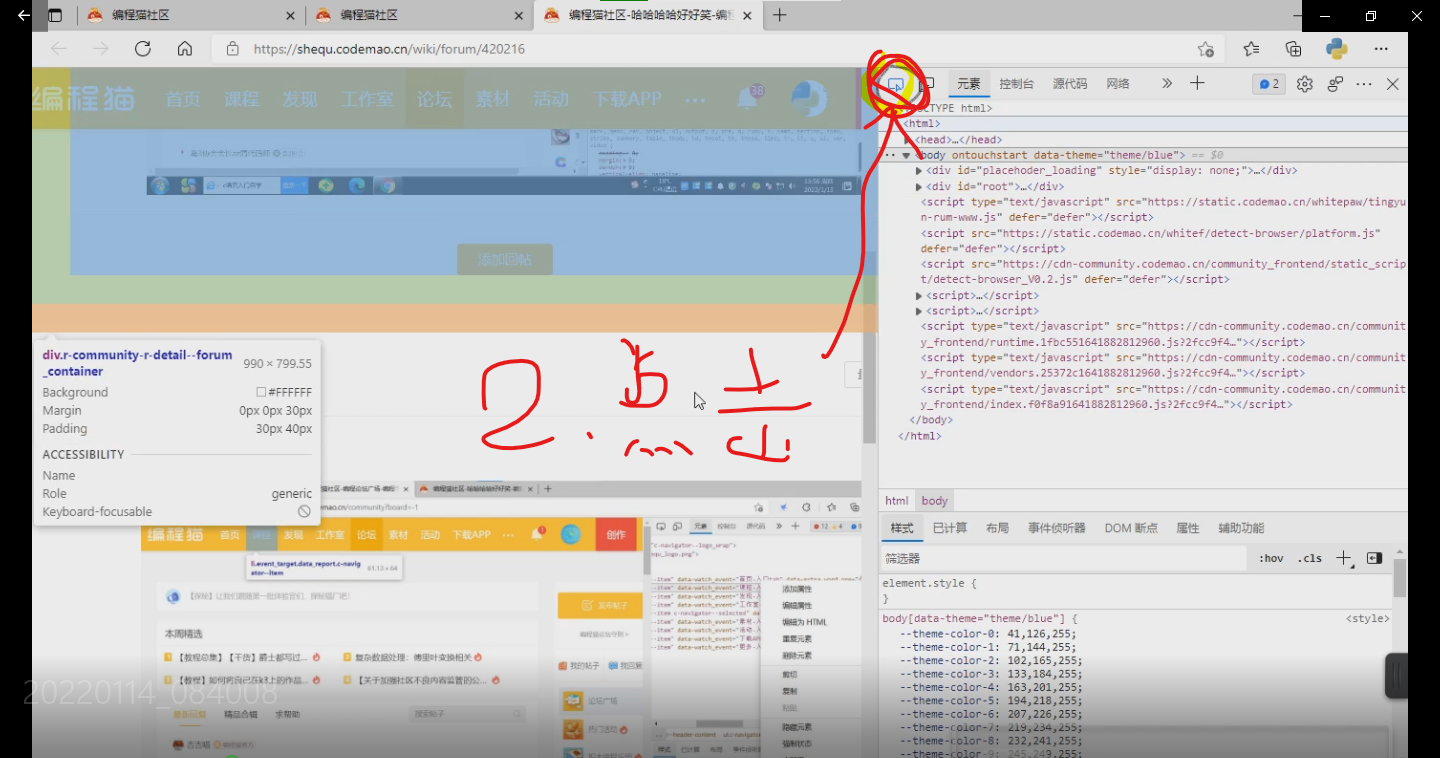Add this page to favorites
1440x758 pixels.
click(x=1206, y=49)
